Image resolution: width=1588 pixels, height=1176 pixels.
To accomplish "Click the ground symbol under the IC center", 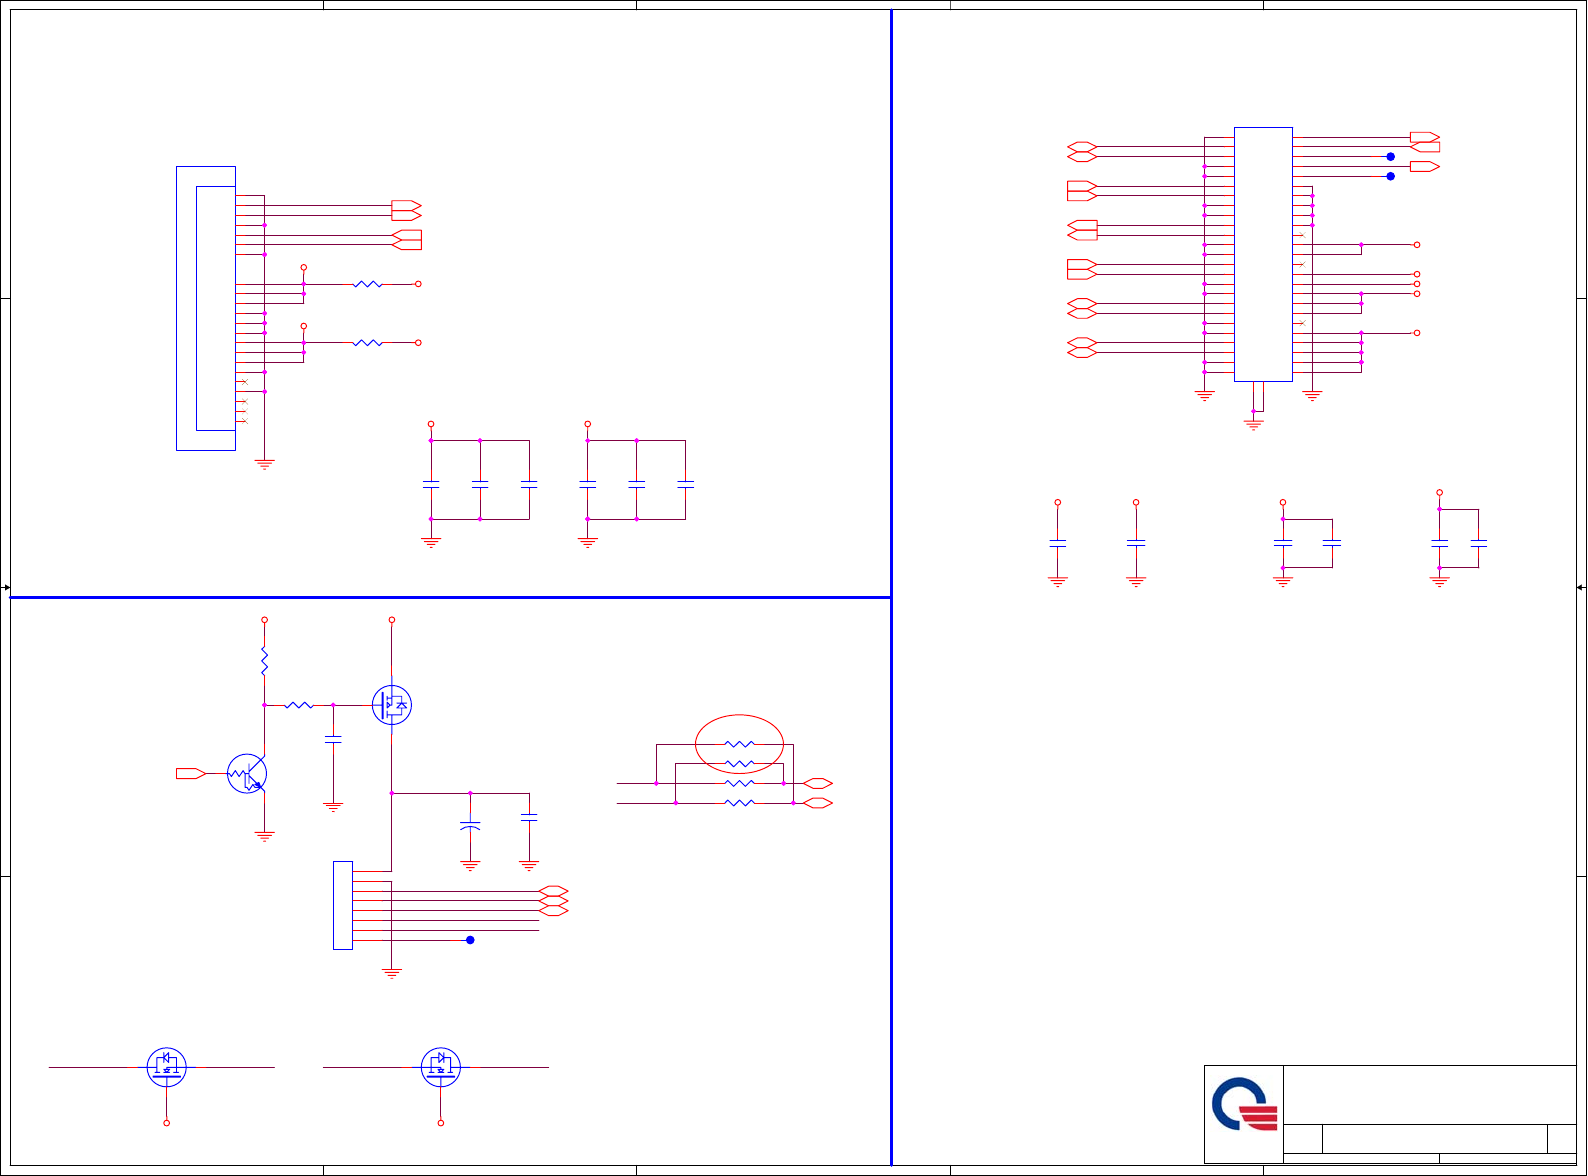I will (x=1253, y=425).
